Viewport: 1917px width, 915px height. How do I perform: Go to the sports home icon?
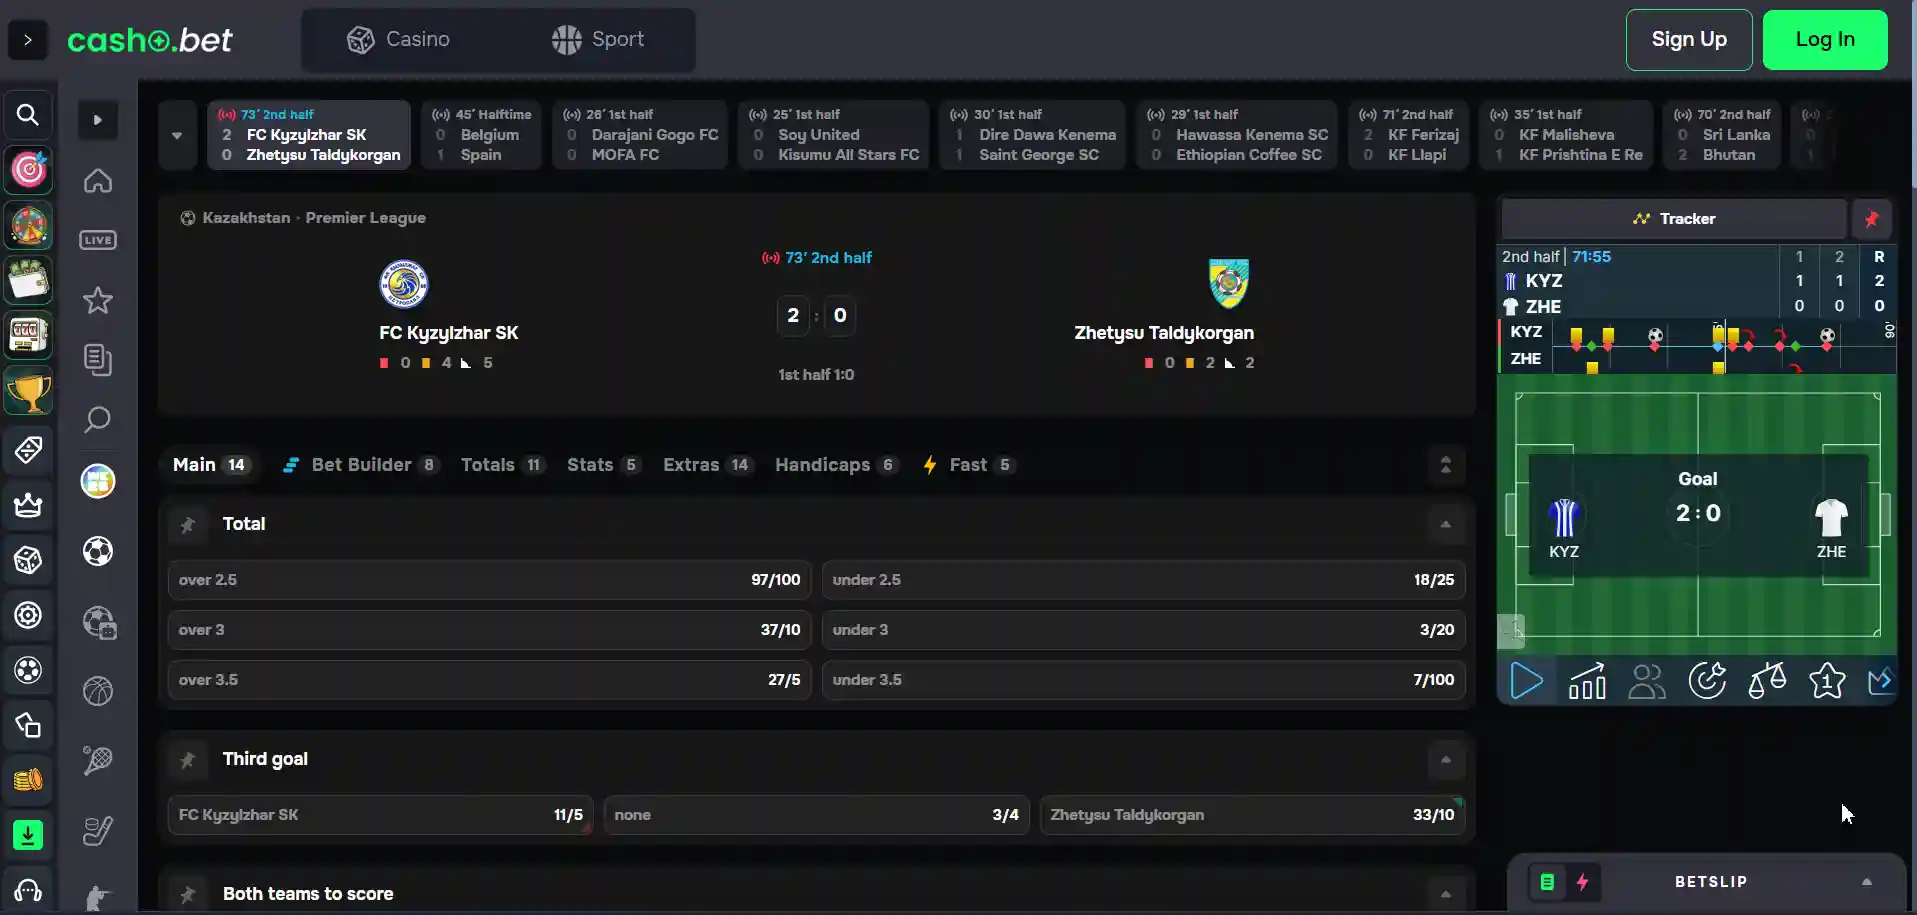(x=98, y=181)
